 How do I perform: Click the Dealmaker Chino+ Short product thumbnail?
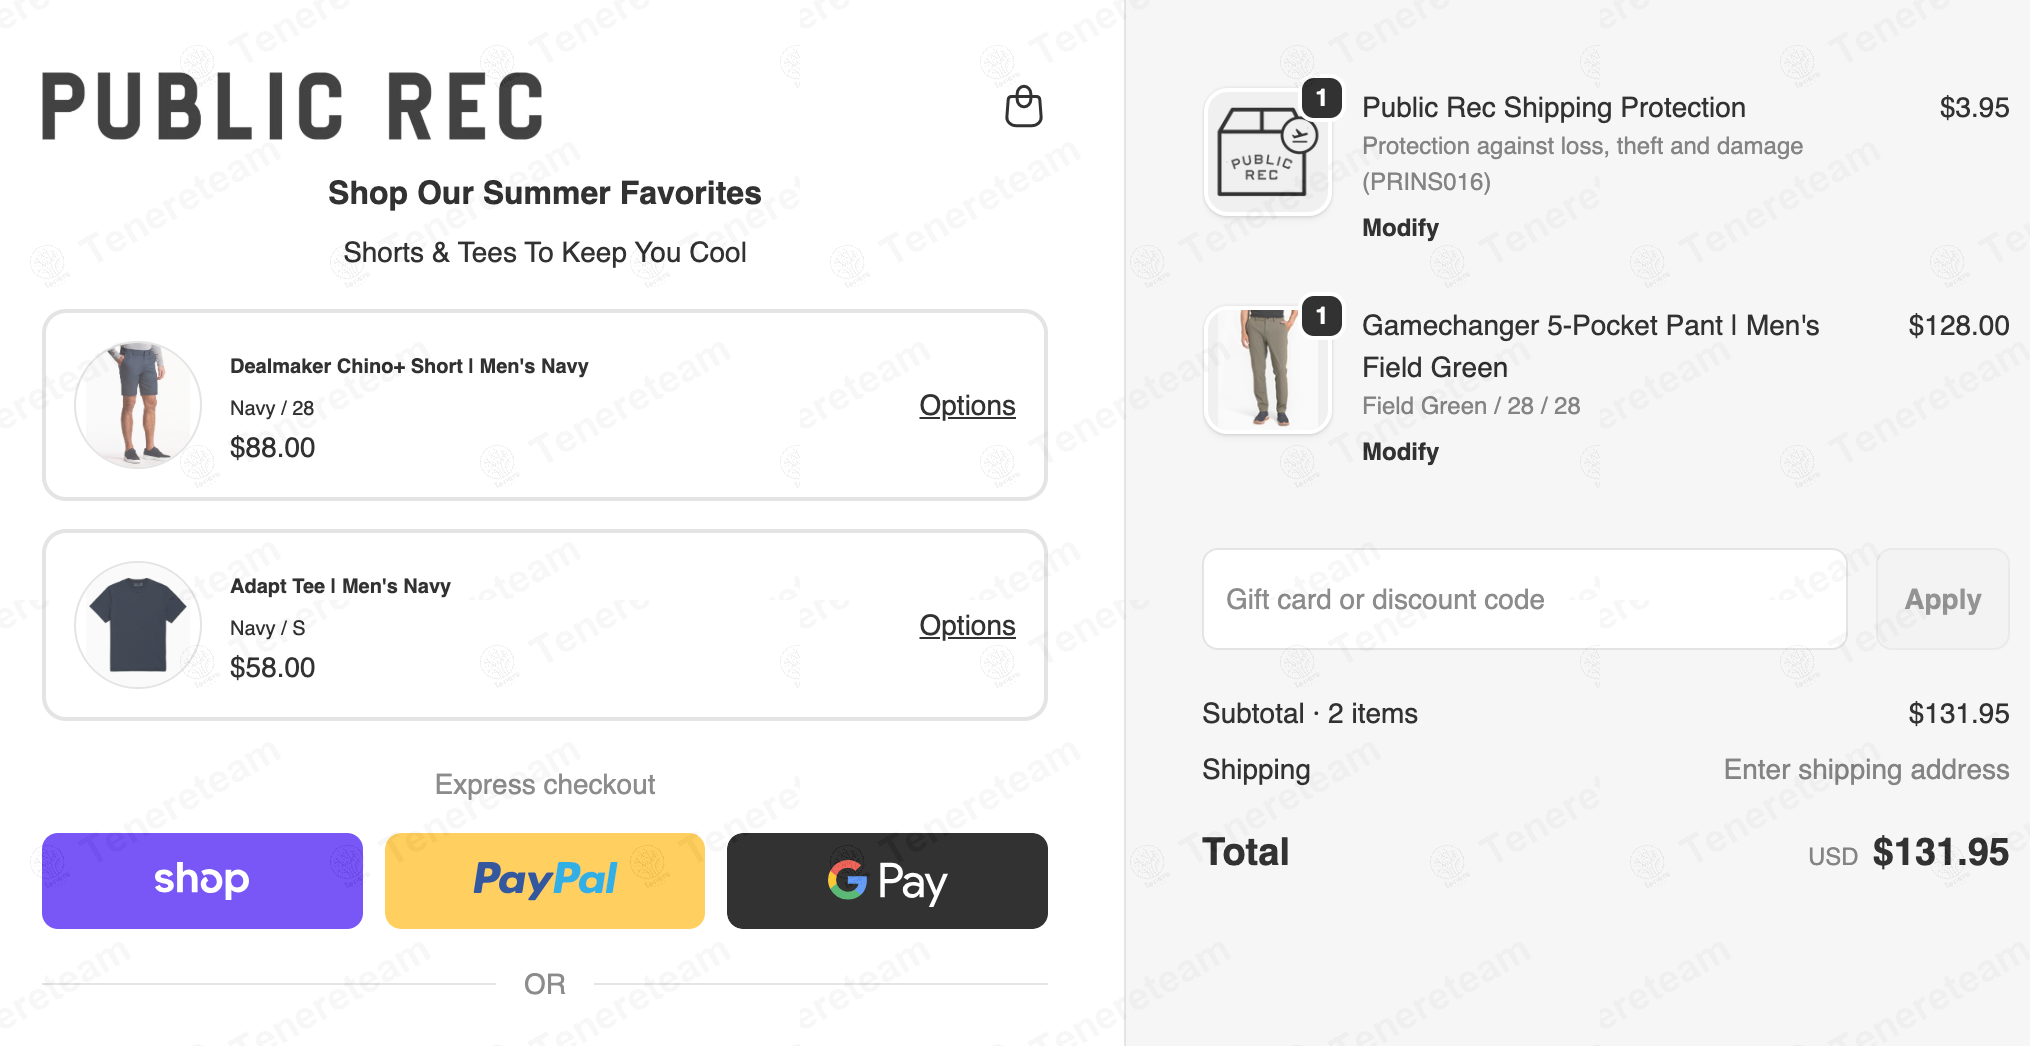coord(138,405)
